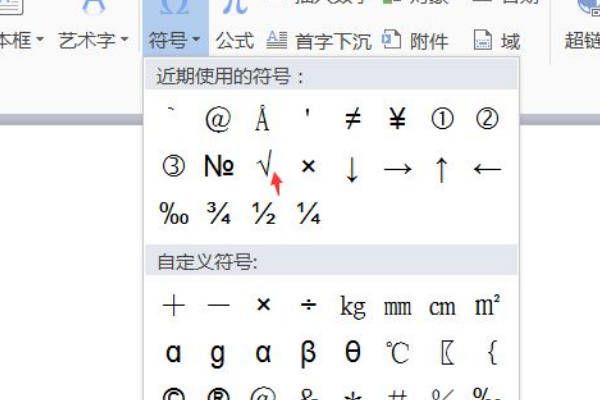
Task: Insert the ↓ down arrow symbol
Action: (x=352, y=169)
